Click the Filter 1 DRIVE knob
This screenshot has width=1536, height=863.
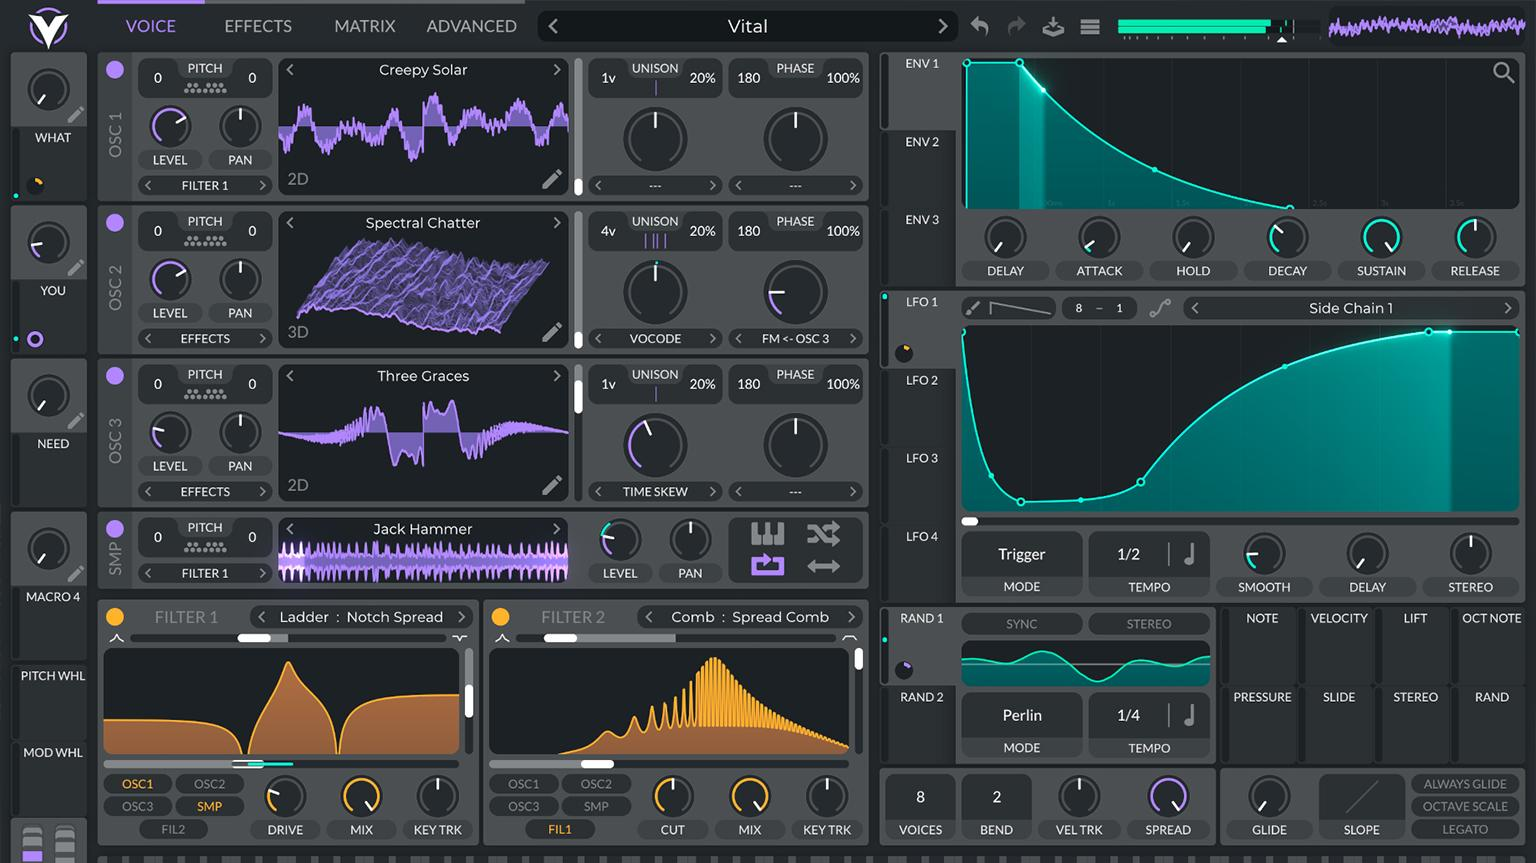(x=285, y=797)
